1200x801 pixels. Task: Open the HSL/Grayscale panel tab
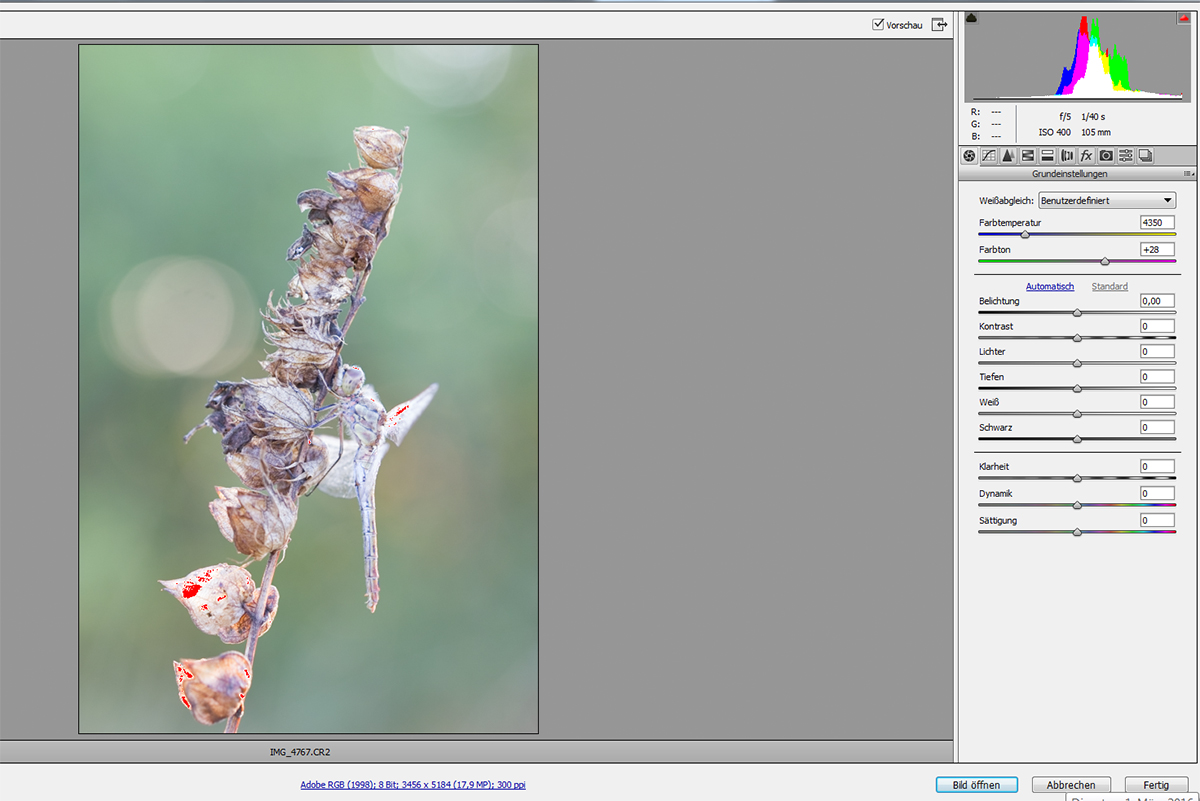pos(1027,156)
